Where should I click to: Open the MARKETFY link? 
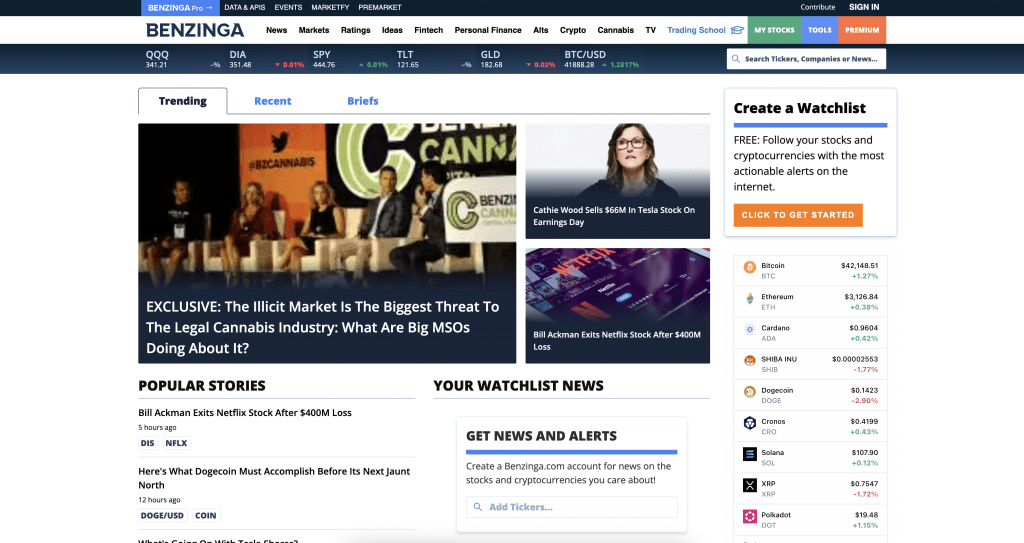pyautogui.click(x=330, y=7)
